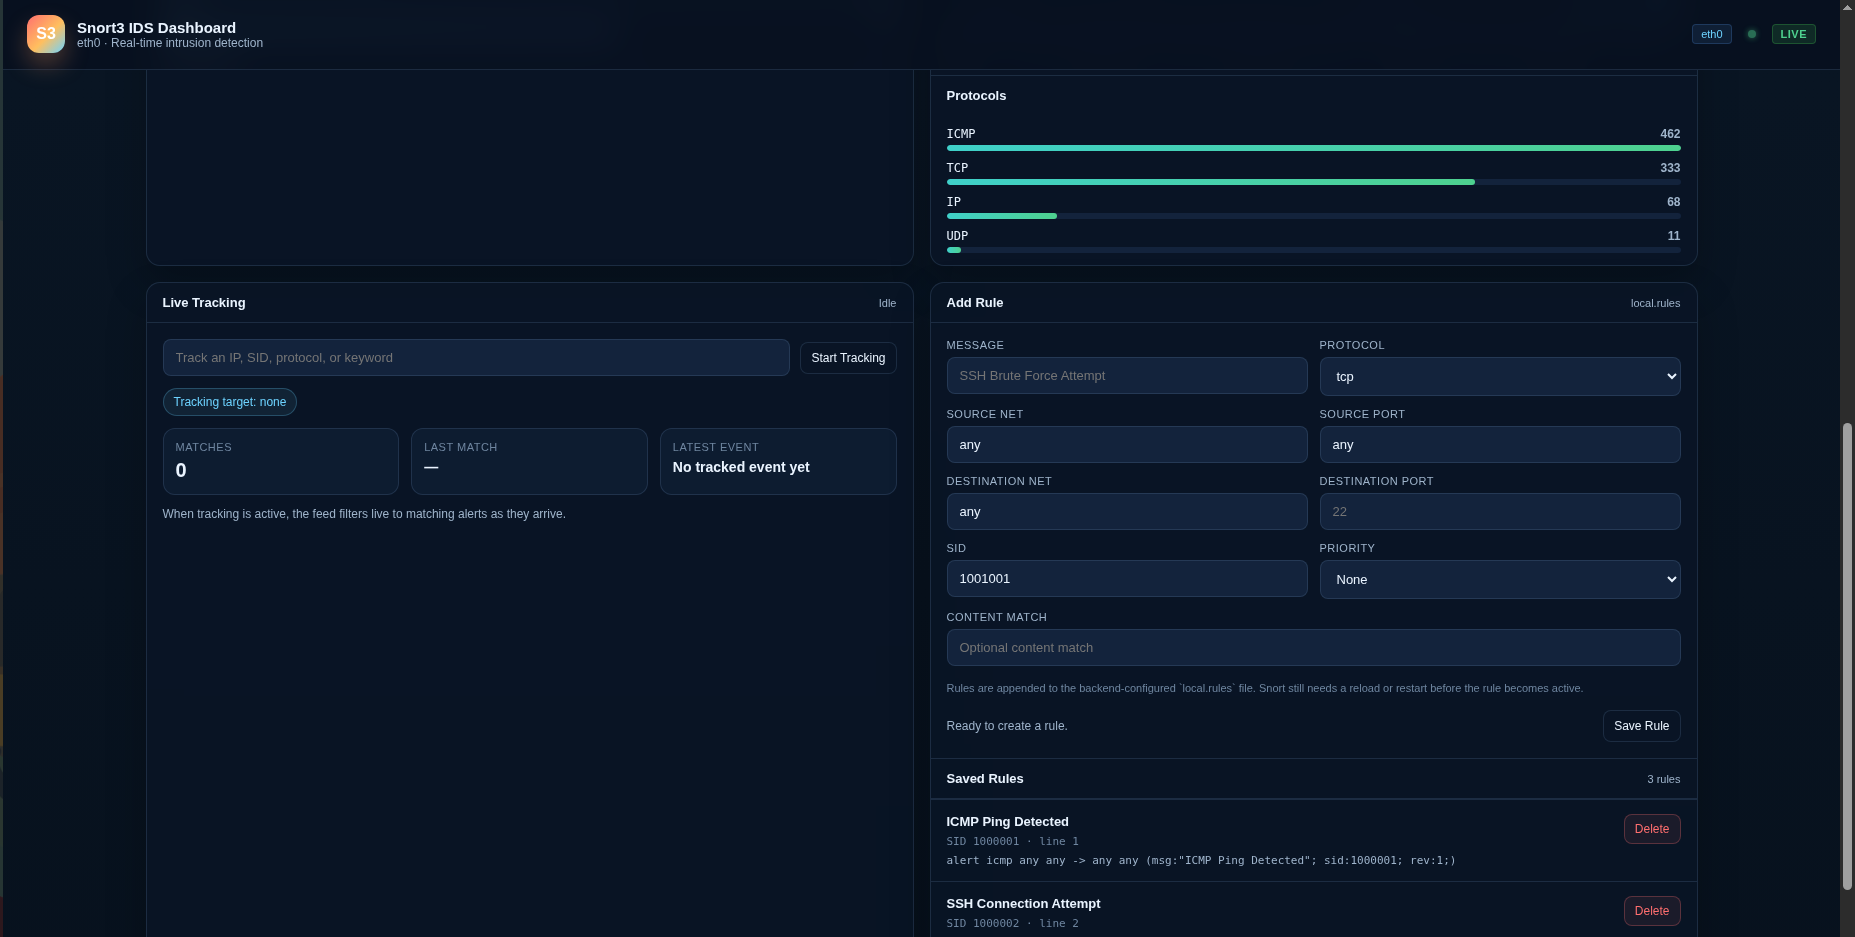Click the ICMP protocol progress bar
The width and height of the screenshot is (1855, 937).
(x=1313, y=147)
